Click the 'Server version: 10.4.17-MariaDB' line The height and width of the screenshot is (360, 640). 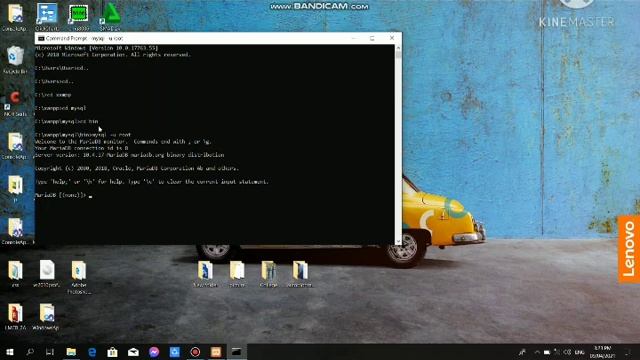pyautogui.click(x=129, y=155)
